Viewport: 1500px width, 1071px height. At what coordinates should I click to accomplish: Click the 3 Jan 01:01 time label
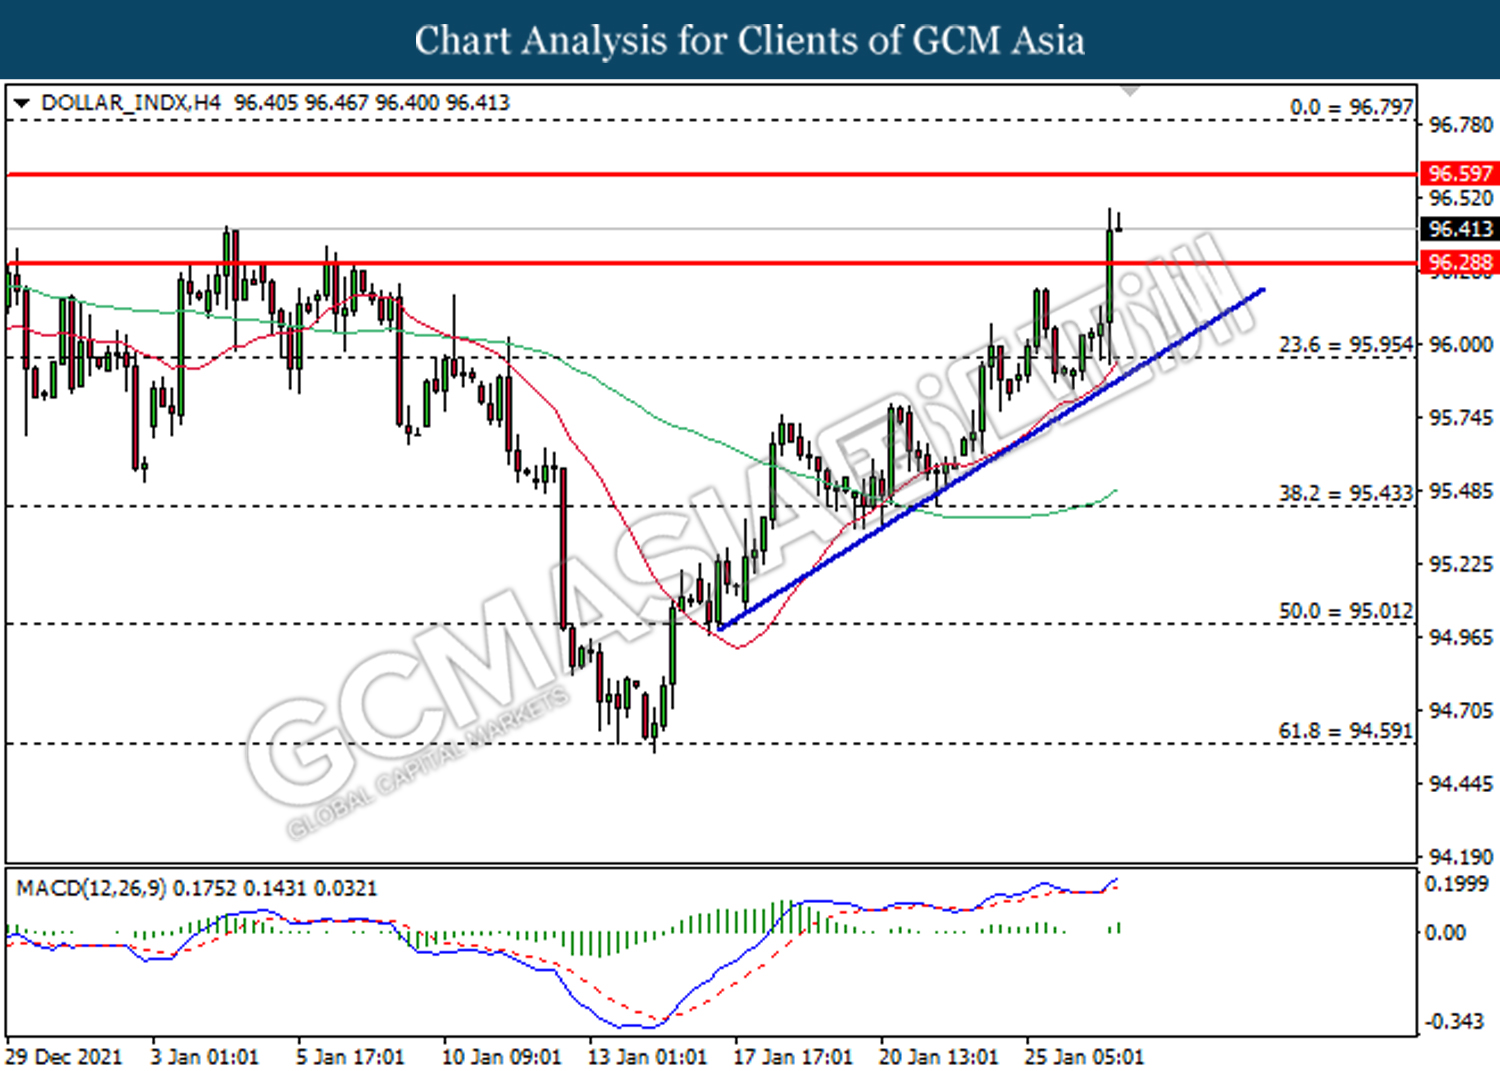point(204,1057)
